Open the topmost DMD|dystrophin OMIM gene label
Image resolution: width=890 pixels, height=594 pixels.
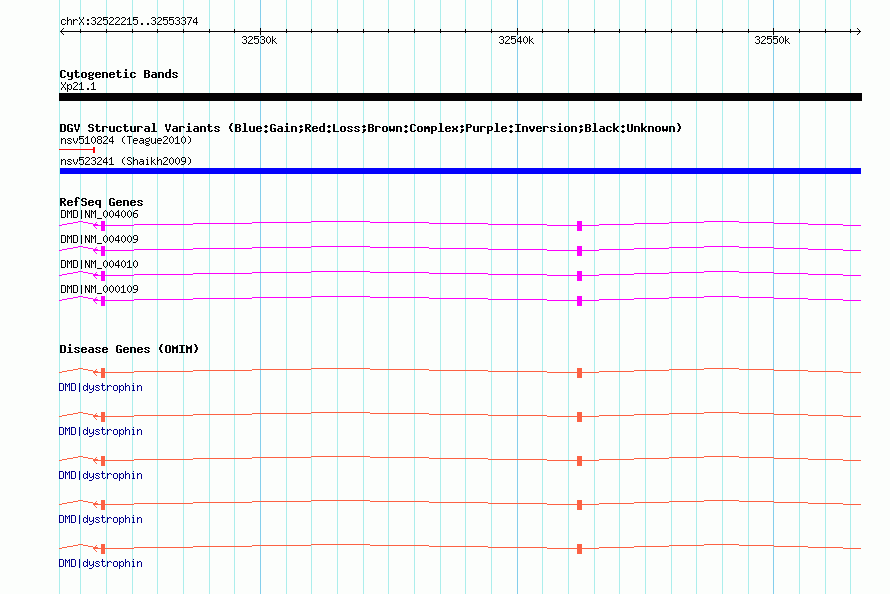[100, 387]
